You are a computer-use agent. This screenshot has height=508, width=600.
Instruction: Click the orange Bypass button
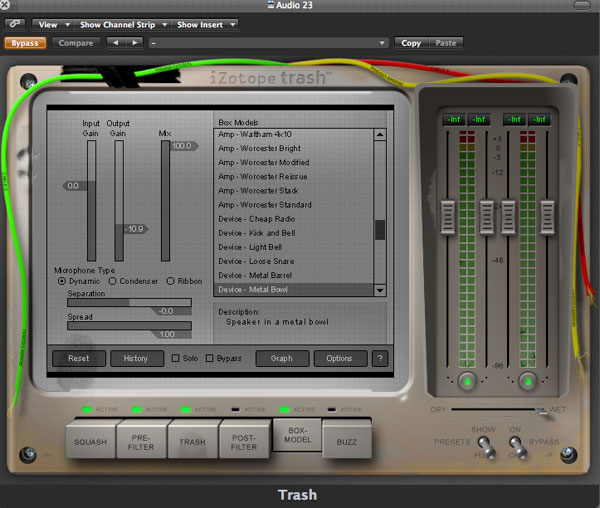[x=25, y=43]
